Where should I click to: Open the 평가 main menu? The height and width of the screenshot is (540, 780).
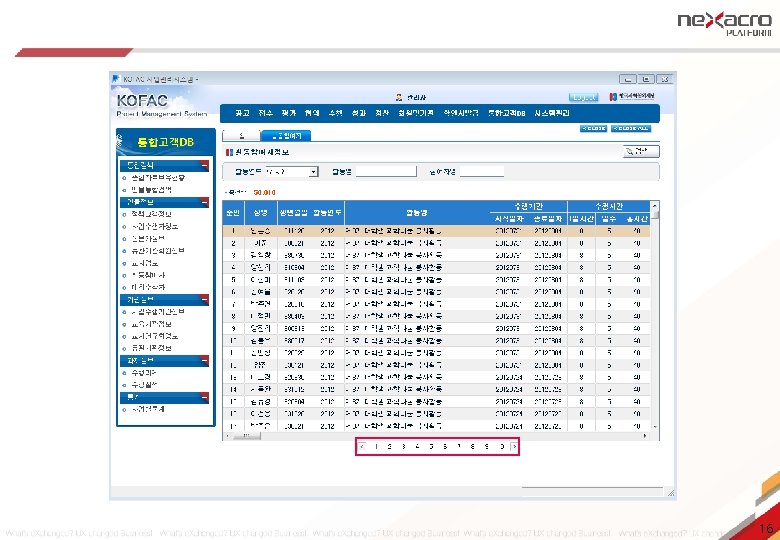pyautogui.click(x=288, y=113)
